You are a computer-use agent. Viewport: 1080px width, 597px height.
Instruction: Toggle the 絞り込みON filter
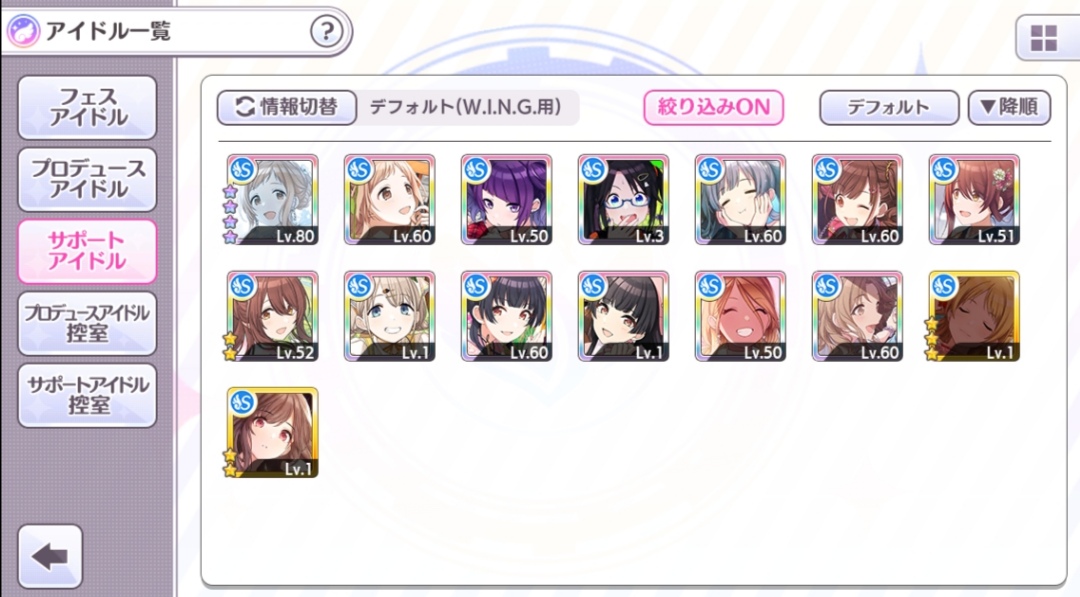(713, 107)
